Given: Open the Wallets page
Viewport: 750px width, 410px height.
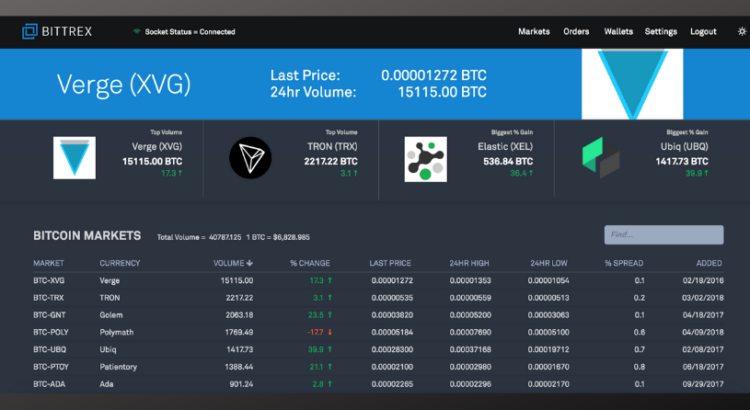Looking at the screenshot, I should [x=618, y=32].
